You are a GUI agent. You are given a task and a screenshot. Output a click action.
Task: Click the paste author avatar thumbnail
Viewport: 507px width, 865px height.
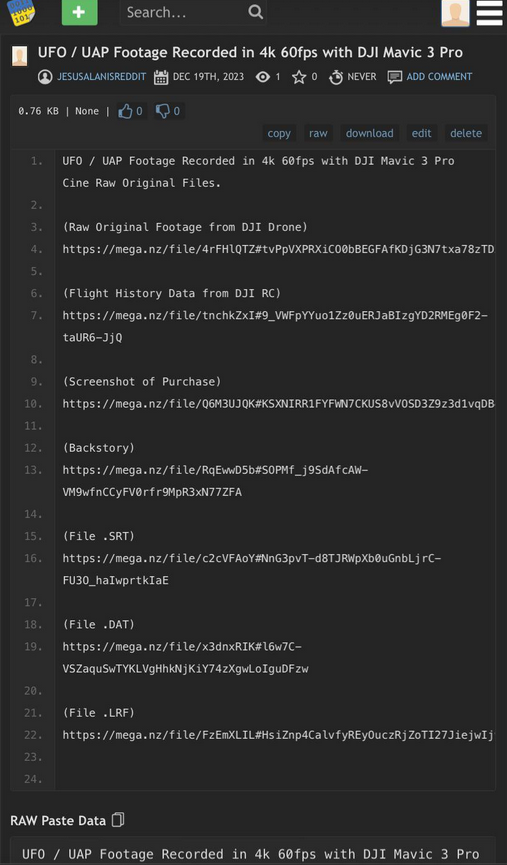point(20,56)
